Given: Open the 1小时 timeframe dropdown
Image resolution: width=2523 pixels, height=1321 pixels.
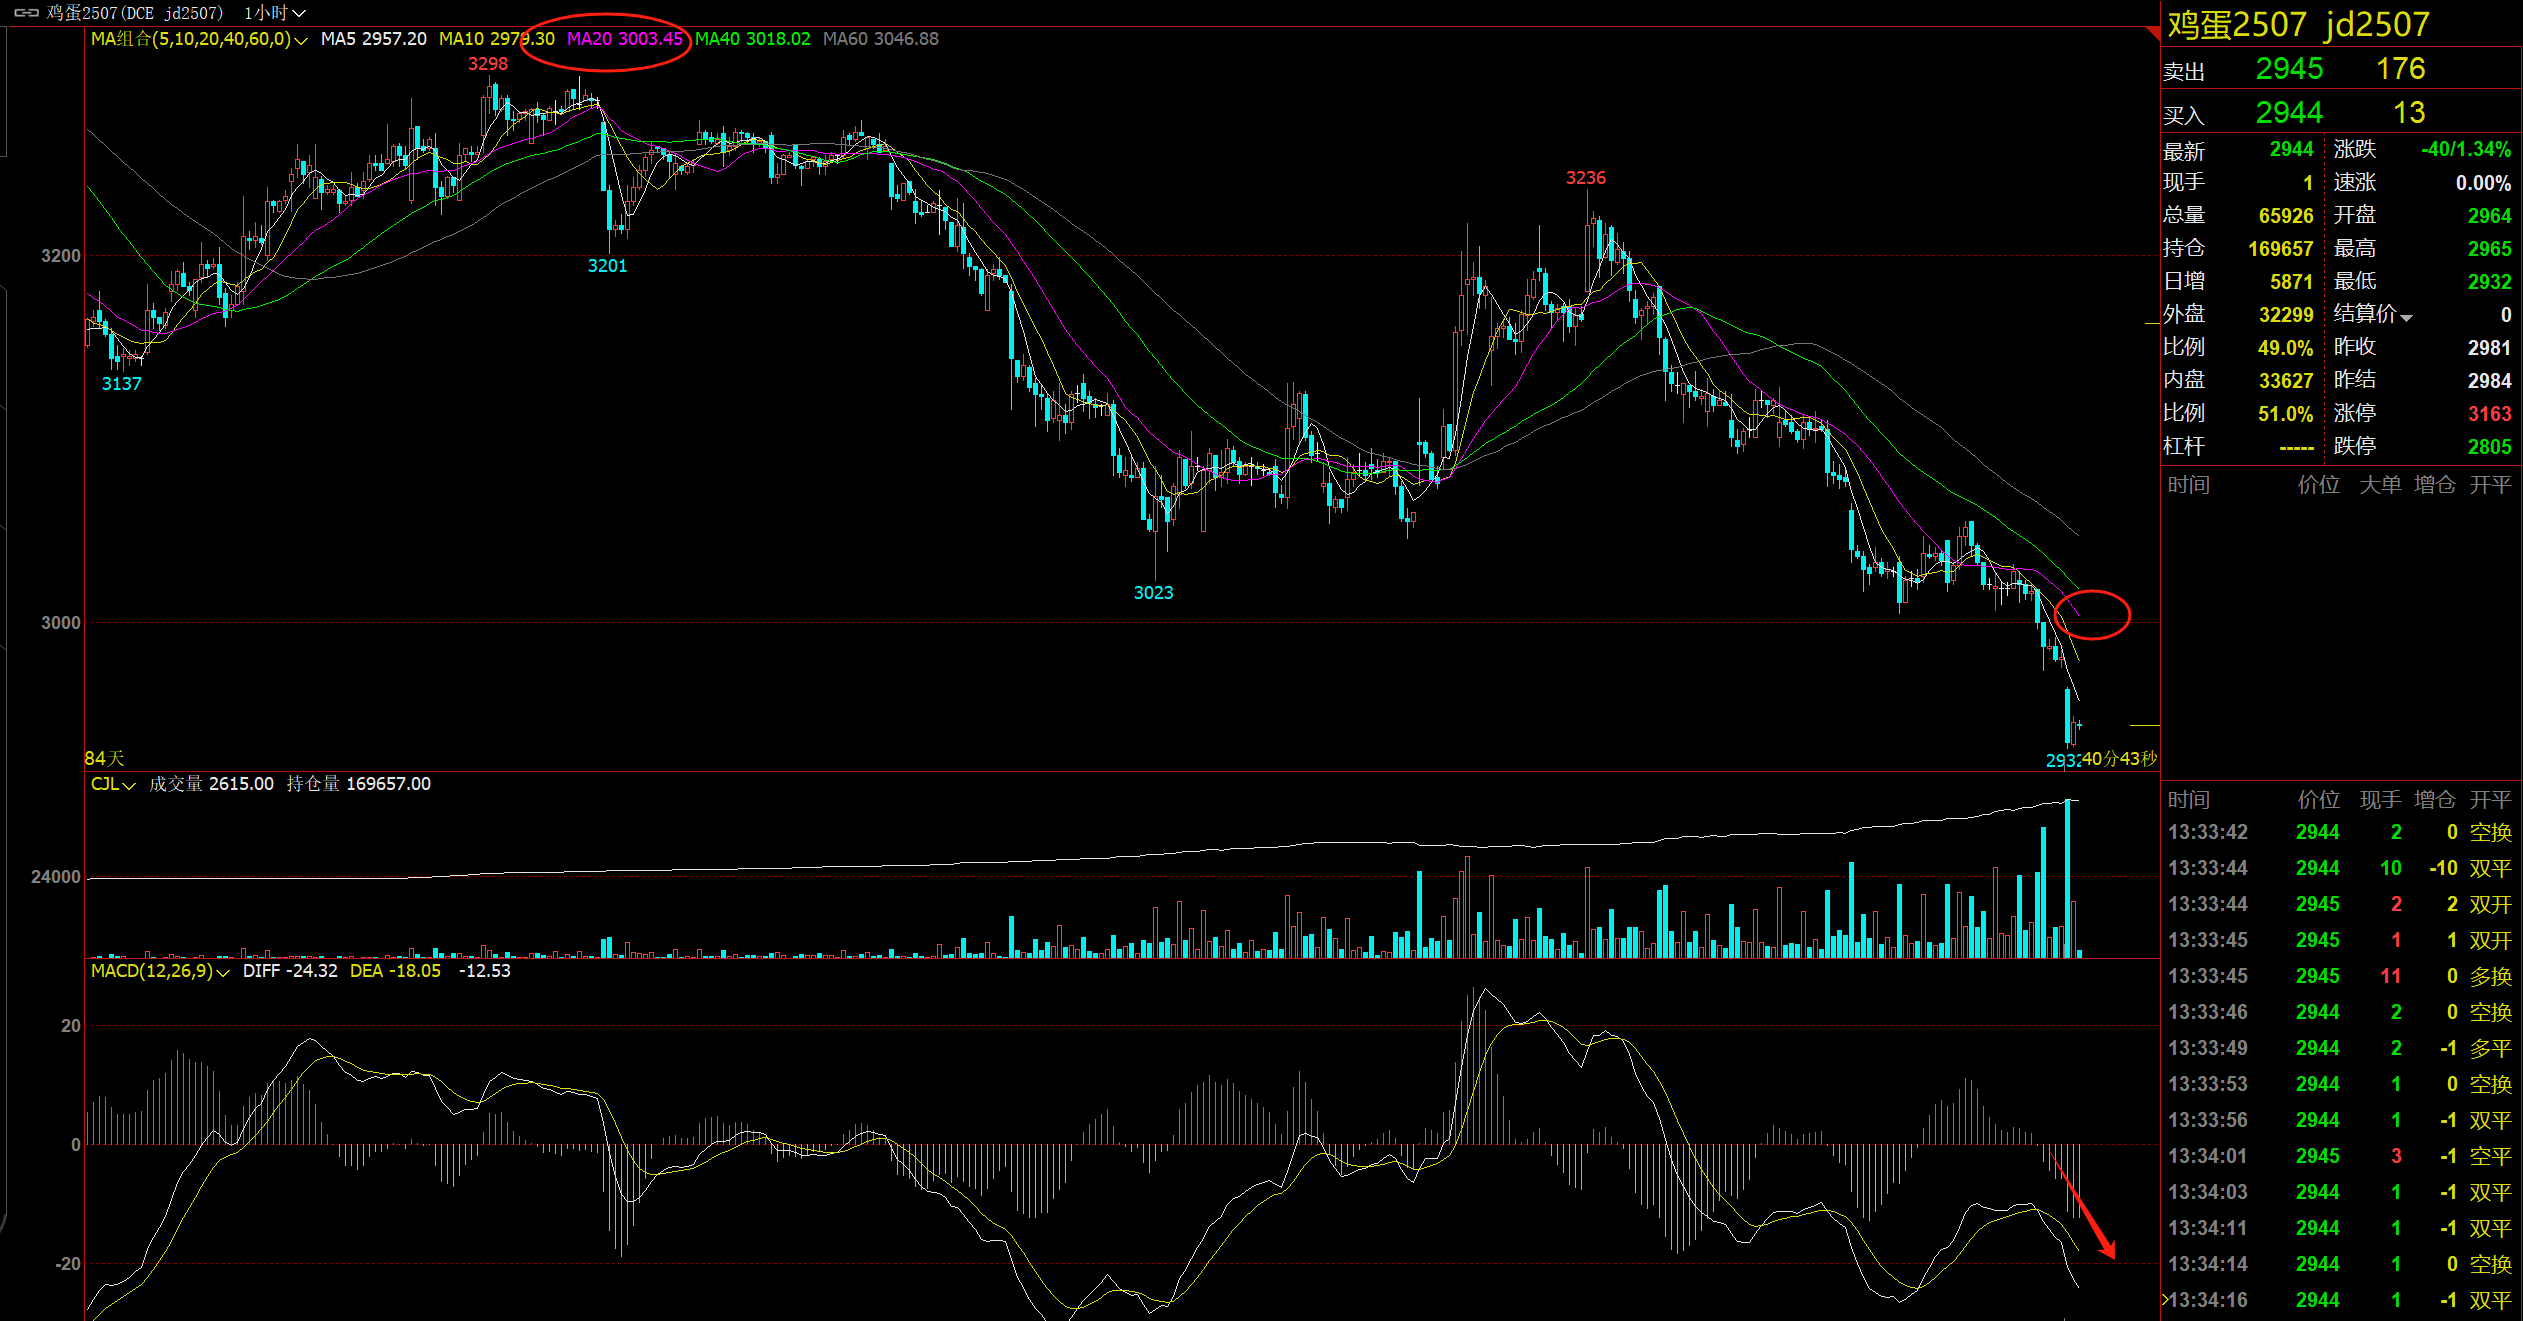Looking at the screenshot, I should pos(274,13).
